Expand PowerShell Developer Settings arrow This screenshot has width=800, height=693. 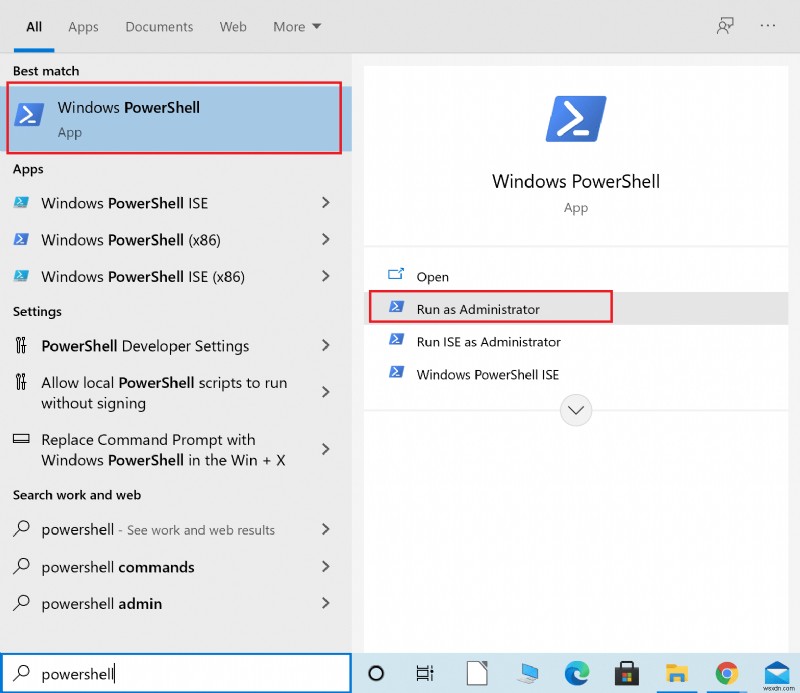326,345
